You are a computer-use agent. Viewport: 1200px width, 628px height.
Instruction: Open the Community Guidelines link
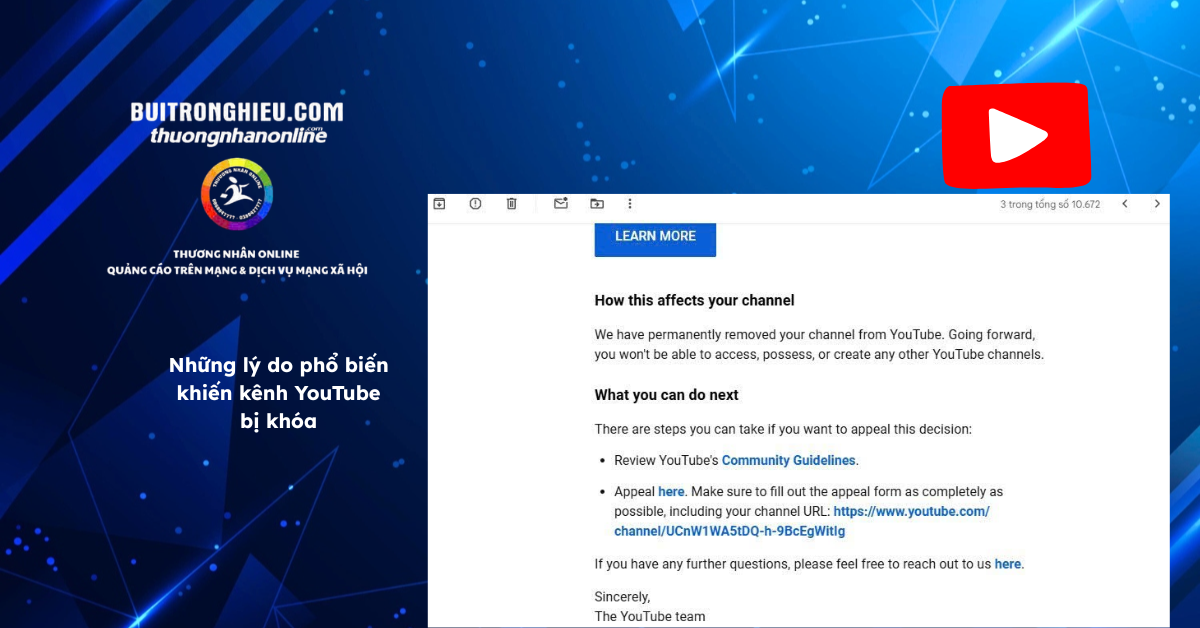point(789,461)
